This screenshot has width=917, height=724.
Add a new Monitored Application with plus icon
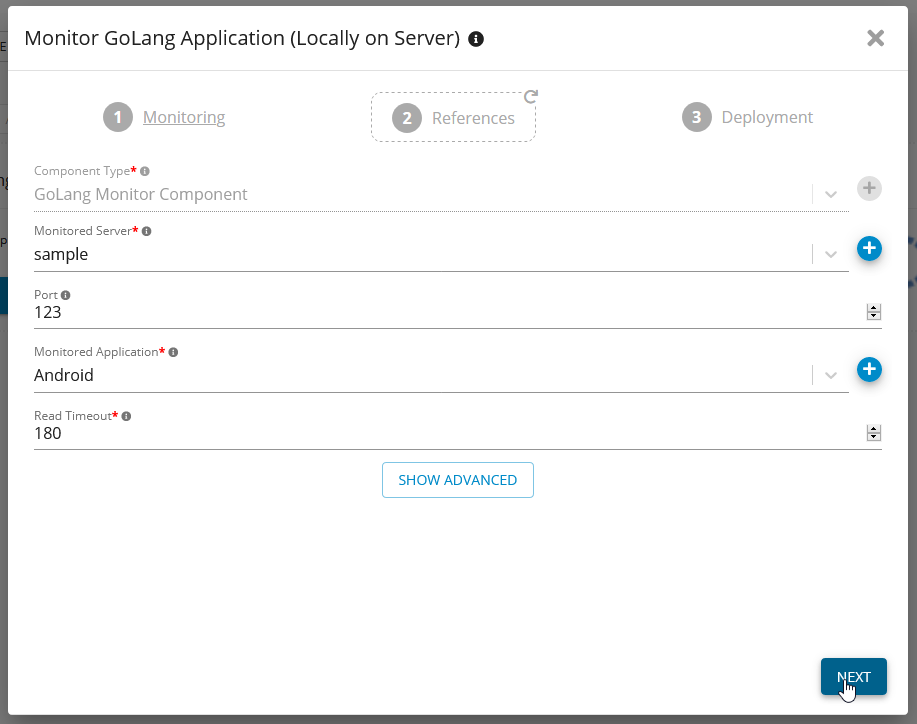point(869,370)
